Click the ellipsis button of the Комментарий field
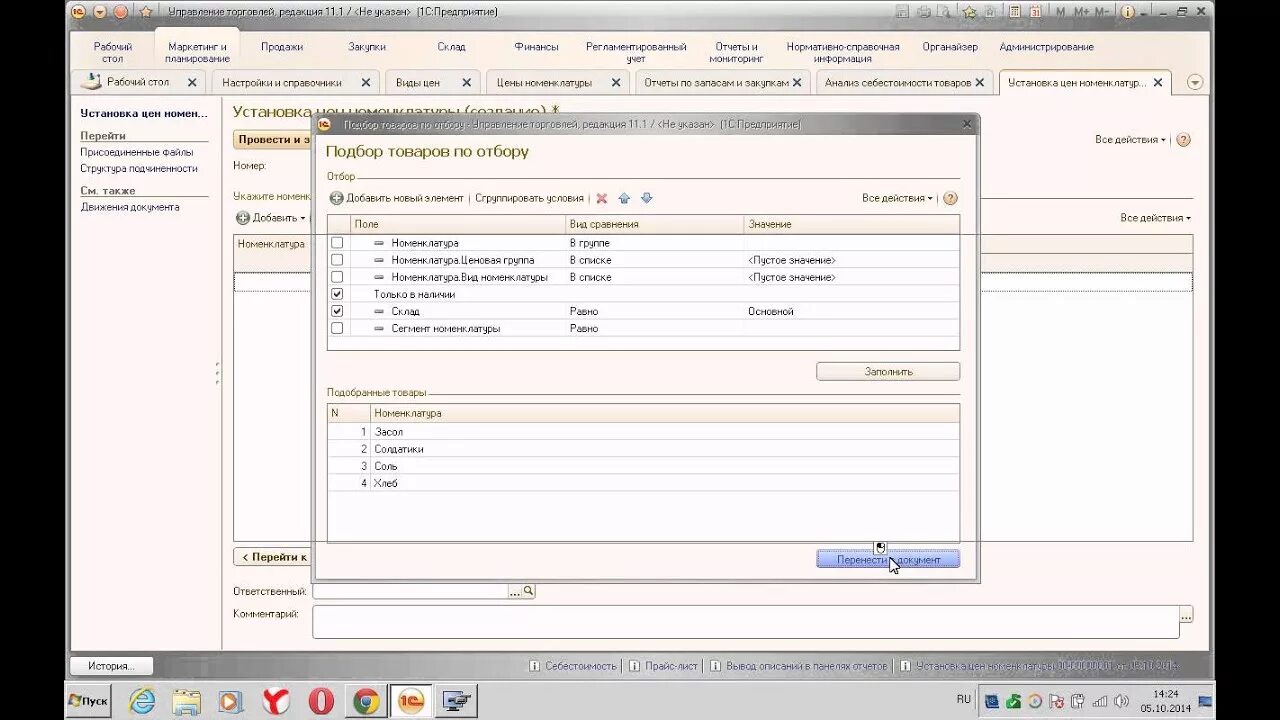The height and width of the screenshot is (720, 1280). click(x=1186, y=614)
